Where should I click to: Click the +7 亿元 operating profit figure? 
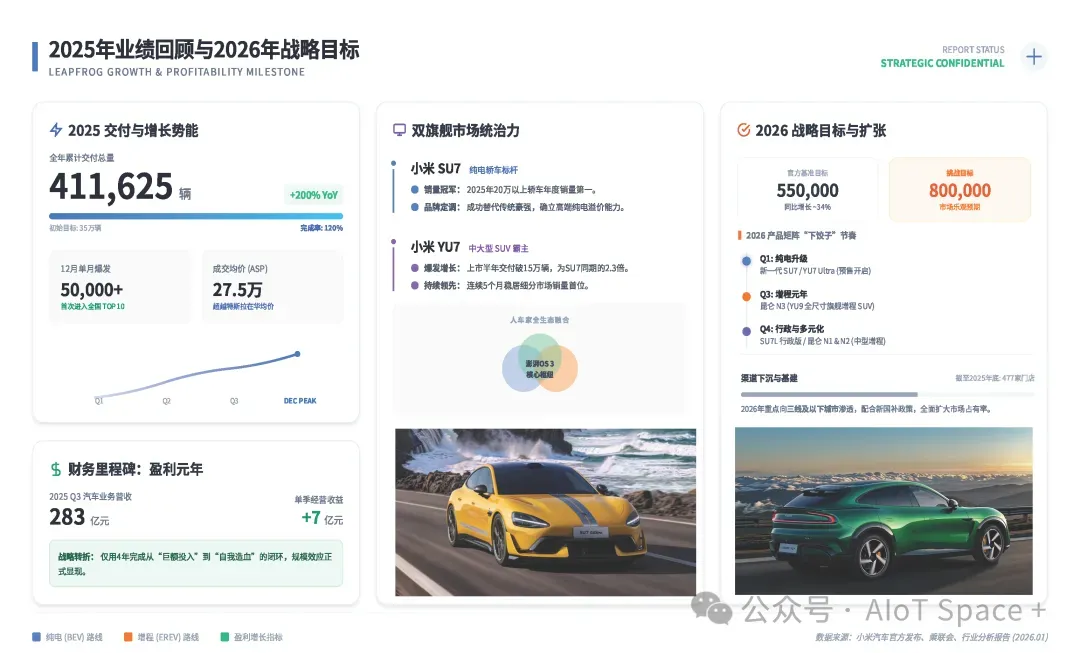click(x=322, y=518)
